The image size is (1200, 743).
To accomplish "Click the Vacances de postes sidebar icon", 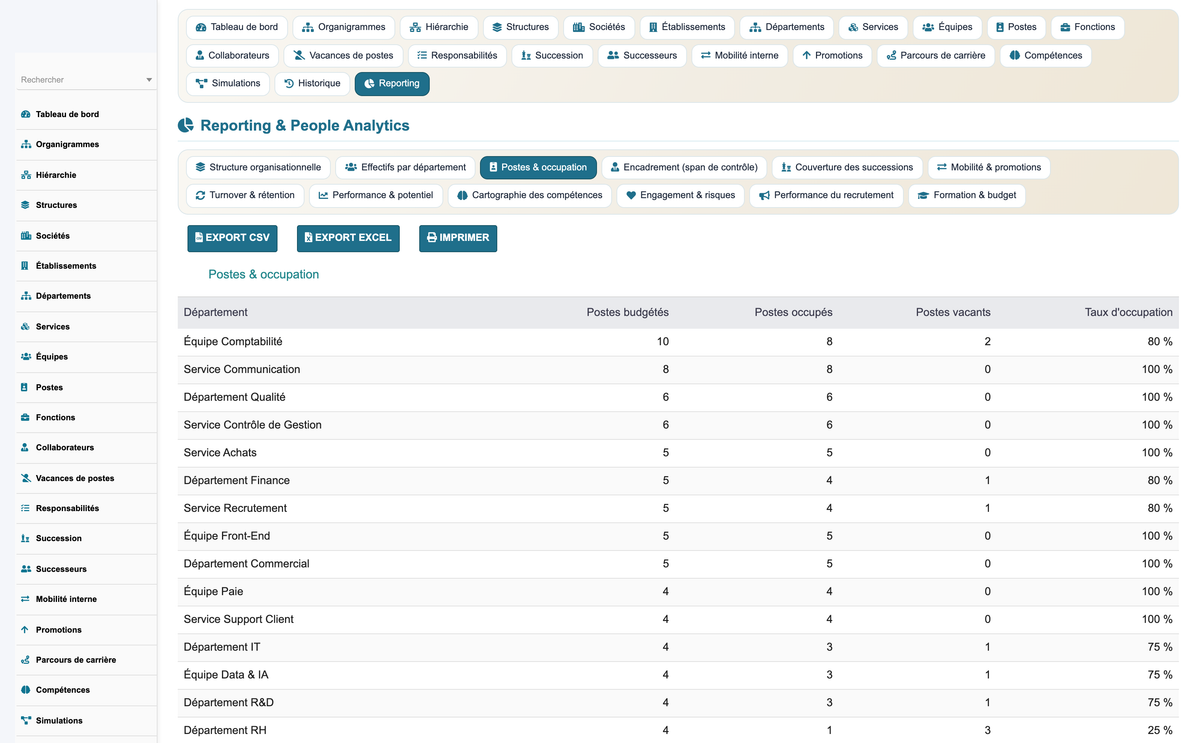I will tap(25, 478).
